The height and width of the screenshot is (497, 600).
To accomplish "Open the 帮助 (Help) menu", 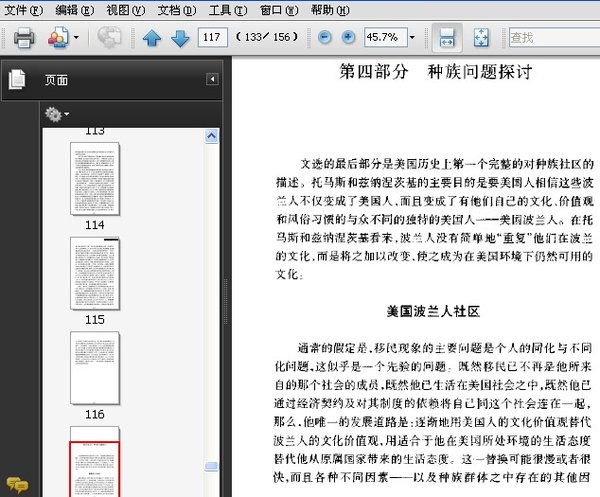I will click(x=330, y=9).
